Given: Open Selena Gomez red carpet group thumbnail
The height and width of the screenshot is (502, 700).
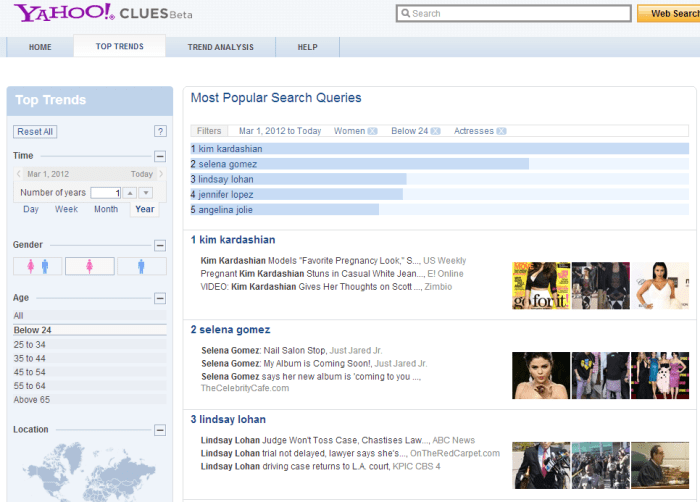Looking at the screenshot, I should pyautogui.click(x=660, y=375).
